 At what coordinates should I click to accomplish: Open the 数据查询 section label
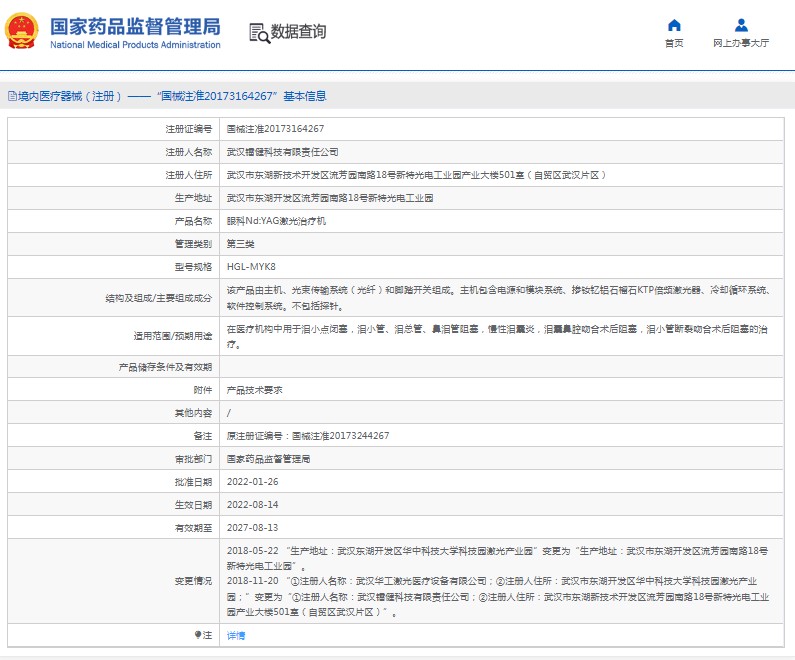click(x=298, y=32)
